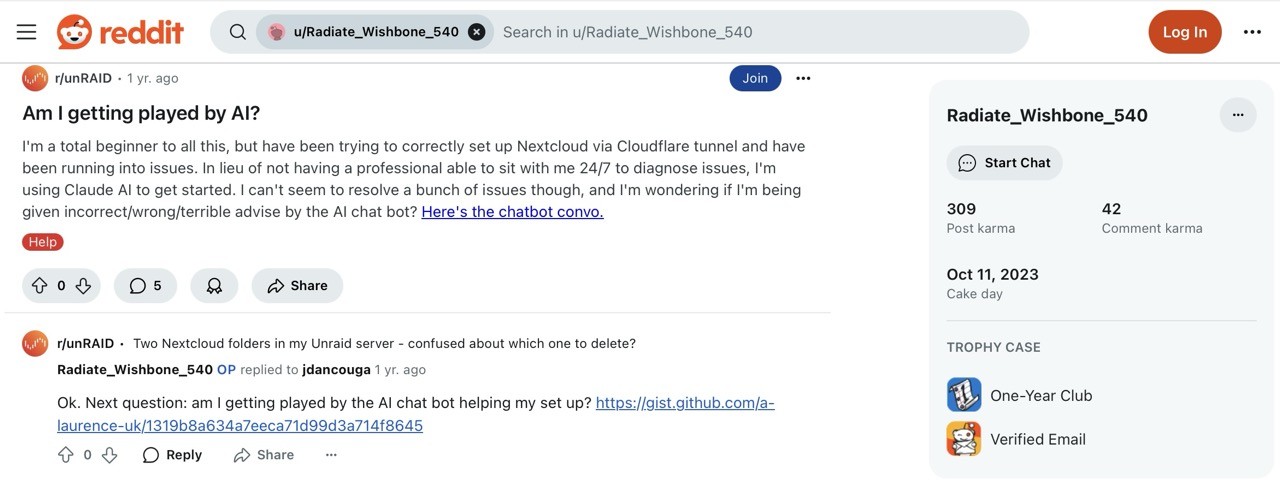The image size is (1280, 483).
Task: Open the 'Here's the chatbot convo' link
Action: tap(512, 212)
